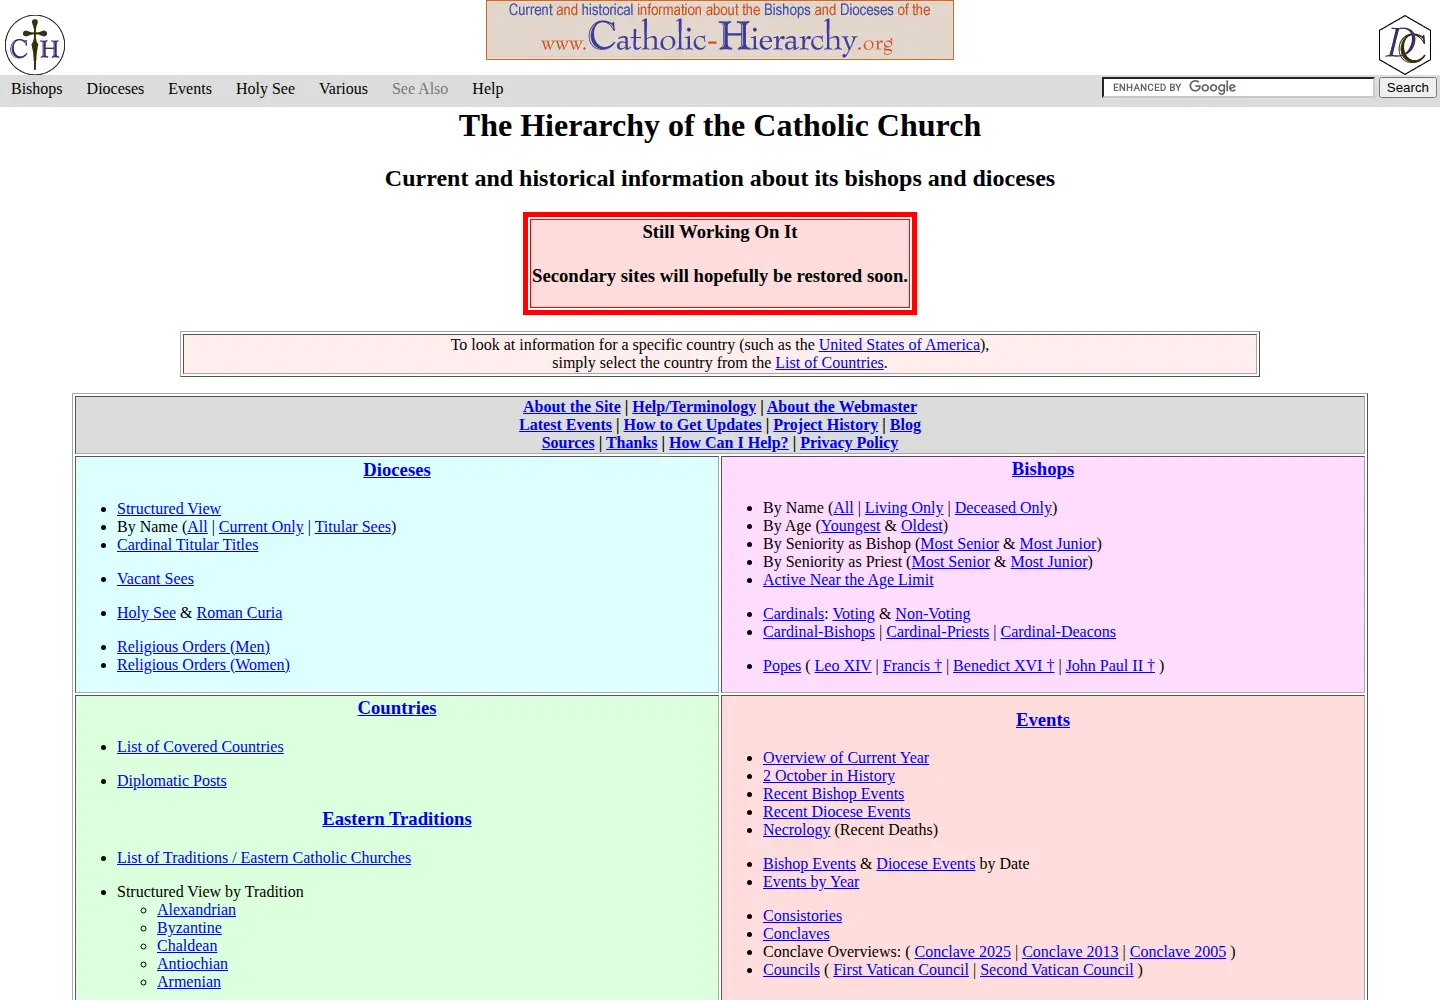Go to About the Site
The image size is (1440, 1000).
(572, 407)
